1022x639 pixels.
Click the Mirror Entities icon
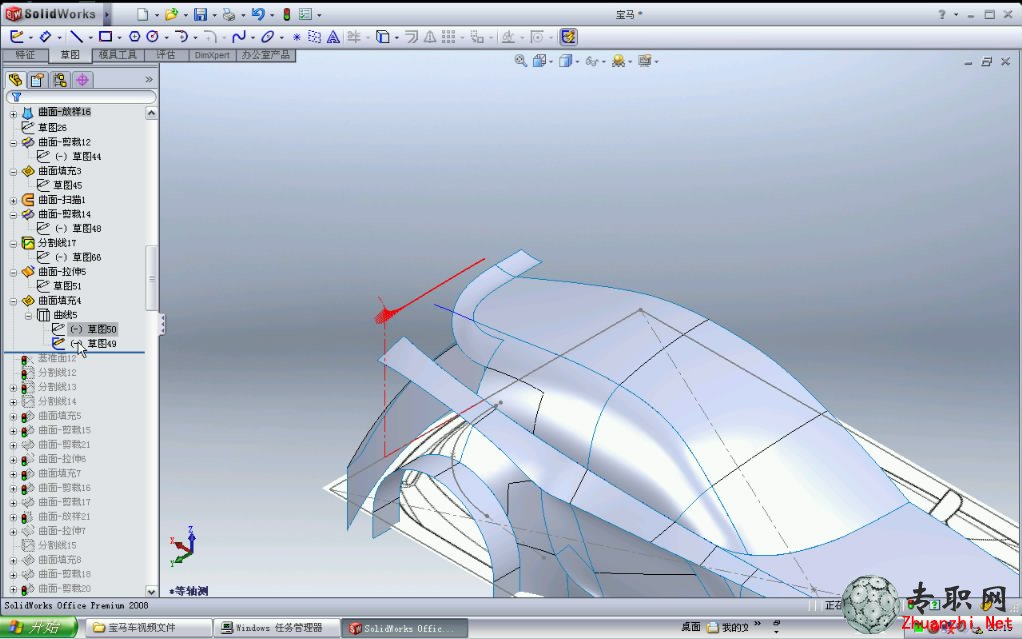[430, 37]
